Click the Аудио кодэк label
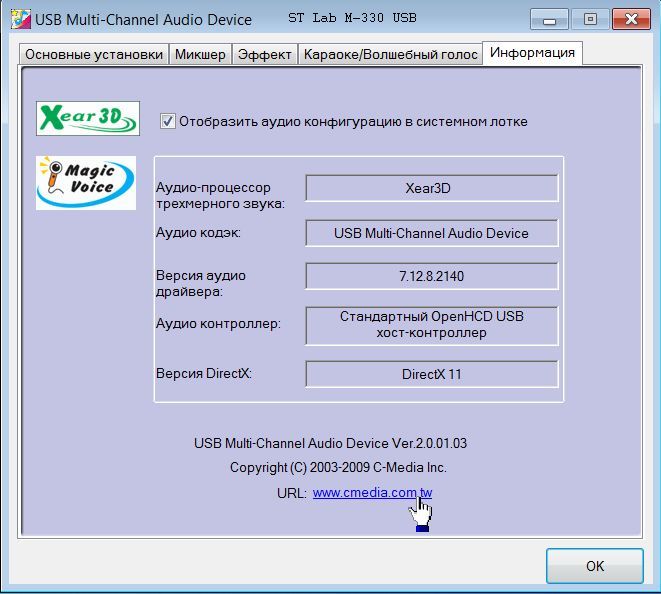The width and height of the screenshot is (661, 594). pyautogui.click(x=198, y=232)
